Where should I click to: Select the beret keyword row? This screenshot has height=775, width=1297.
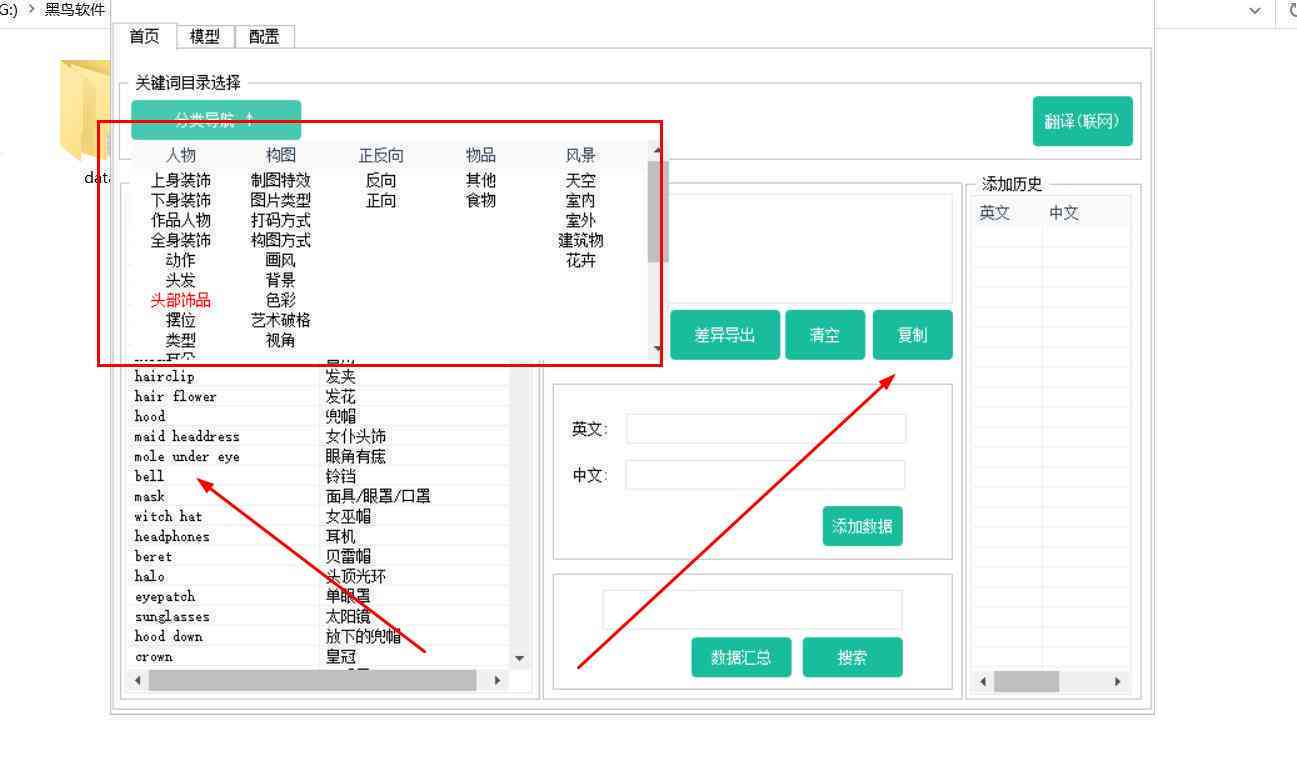tap(320, 557)
